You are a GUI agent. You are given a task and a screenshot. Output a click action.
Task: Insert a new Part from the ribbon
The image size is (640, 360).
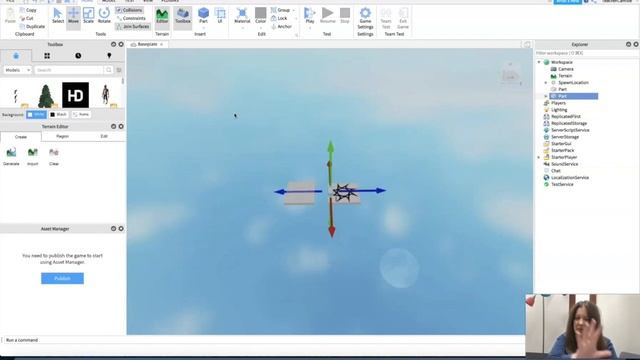[203, 16]
